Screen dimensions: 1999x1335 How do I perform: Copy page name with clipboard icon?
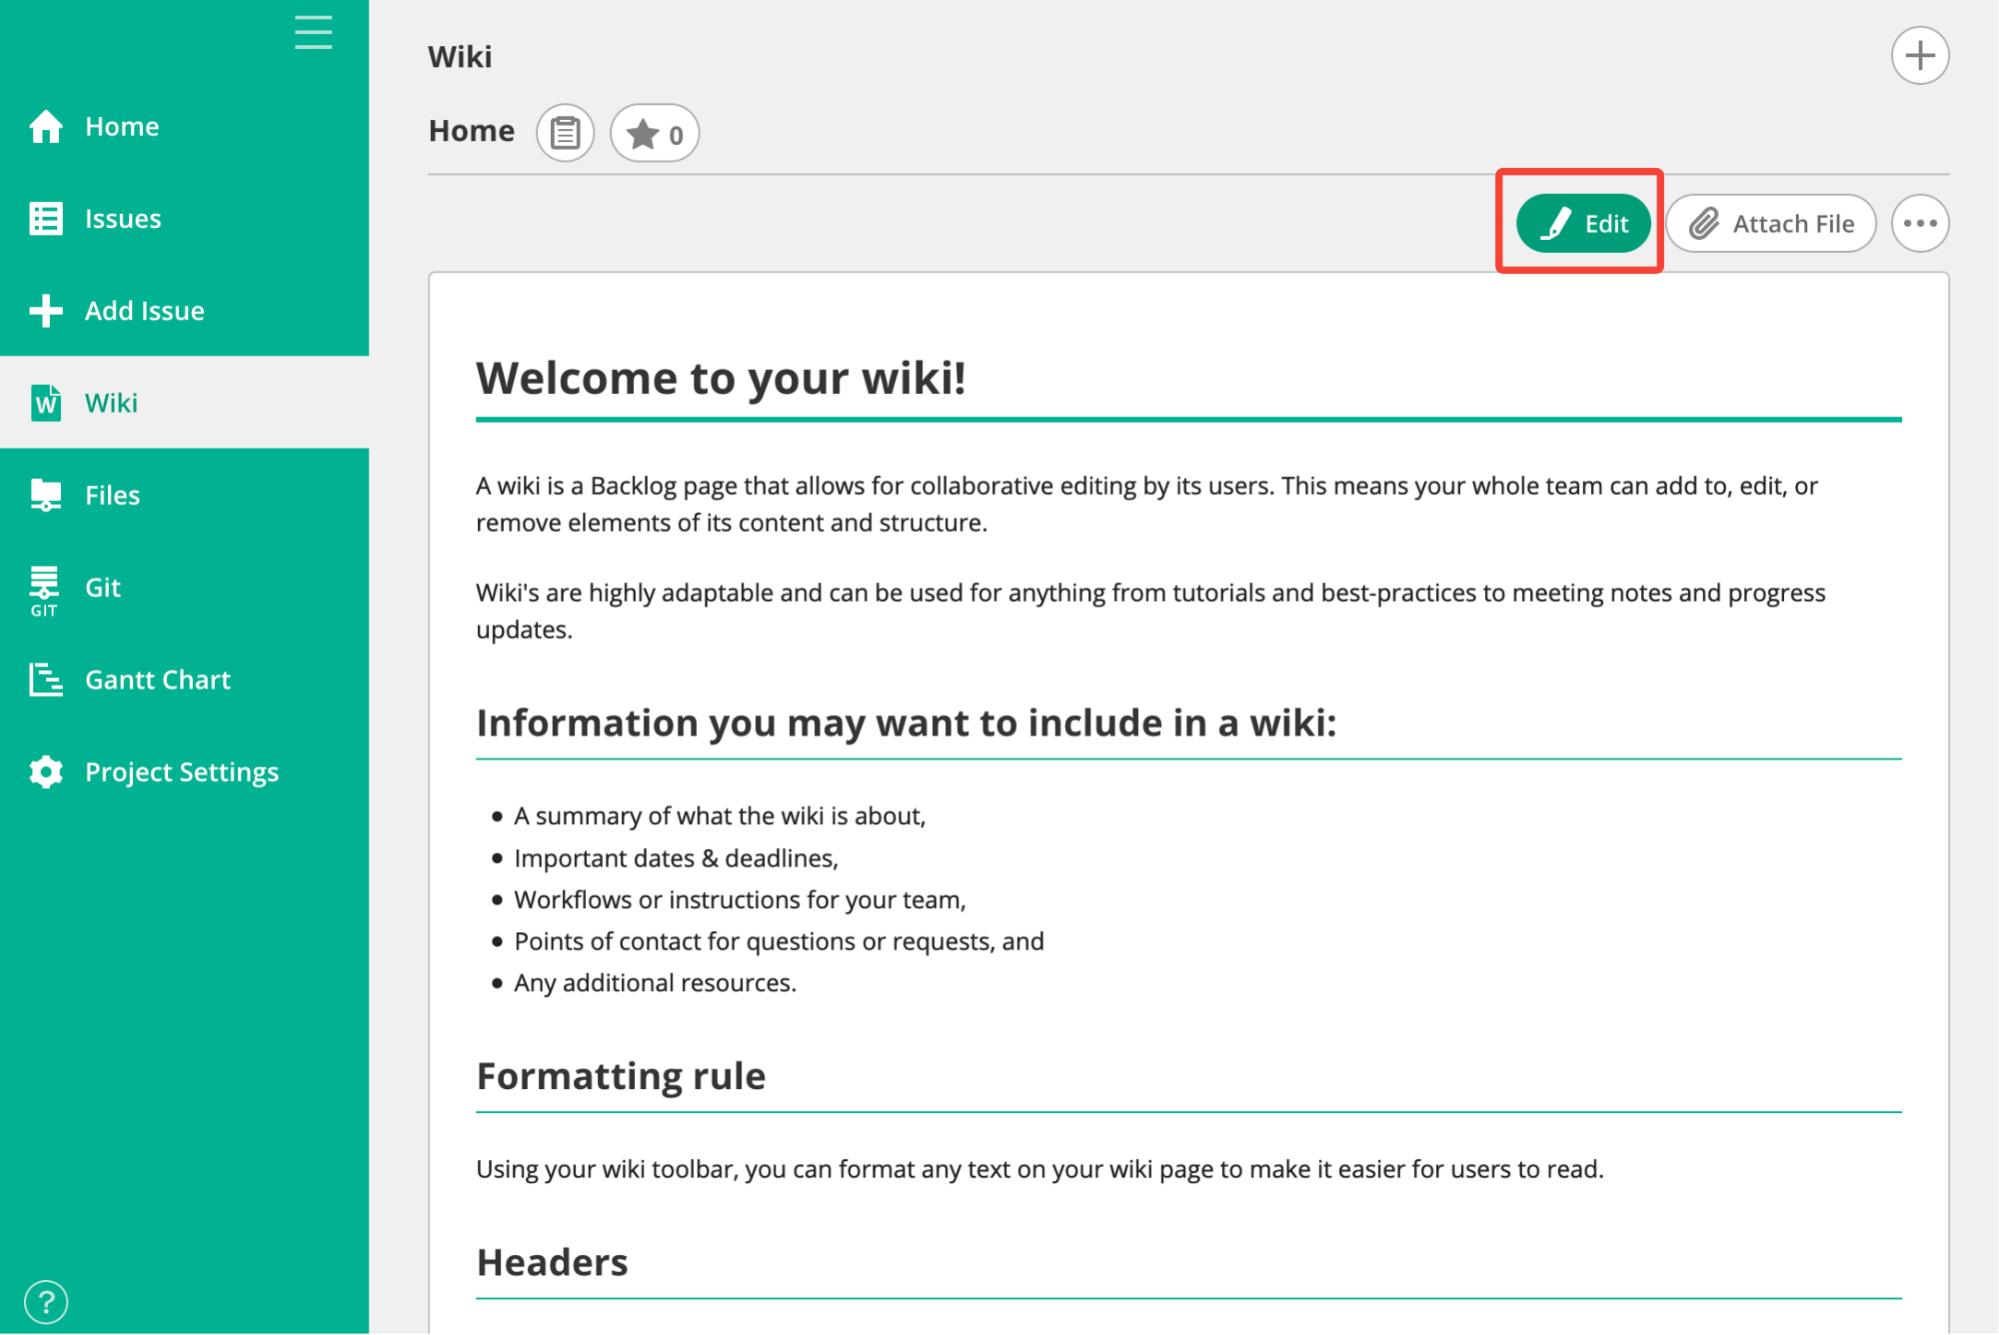tap(565, 133)
